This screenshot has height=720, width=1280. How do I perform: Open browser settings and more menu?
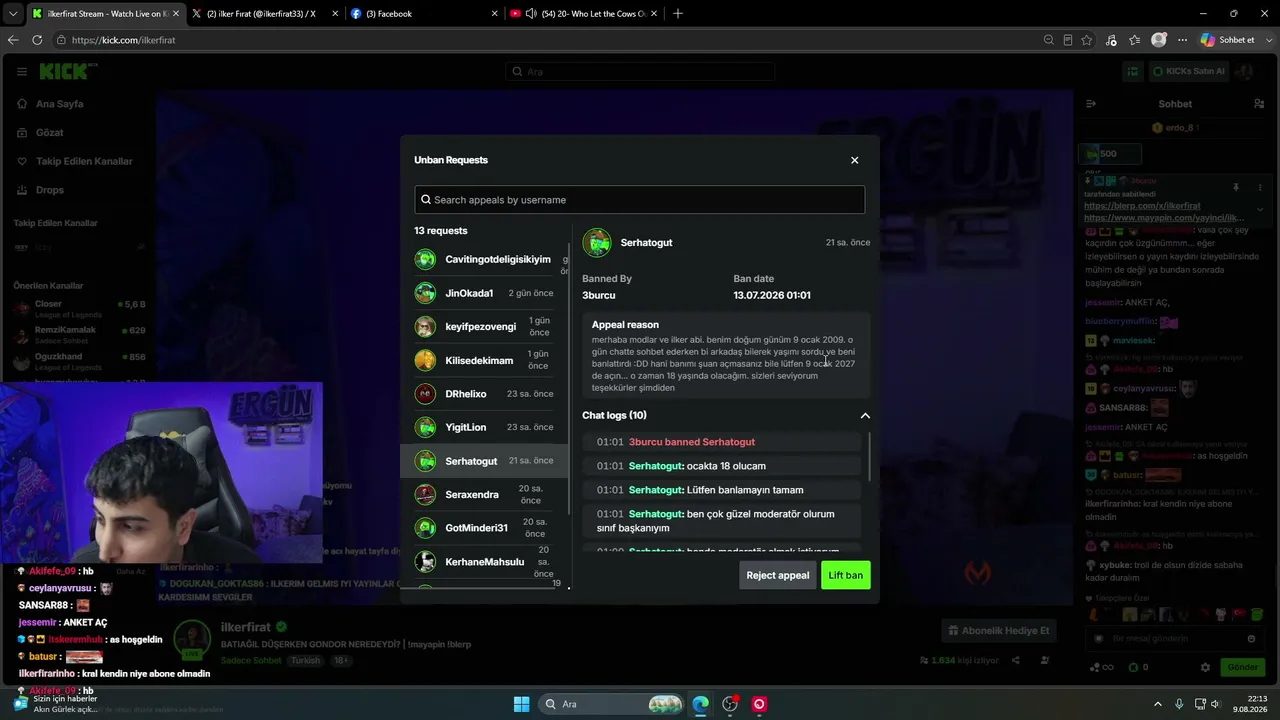[1183, 40]
